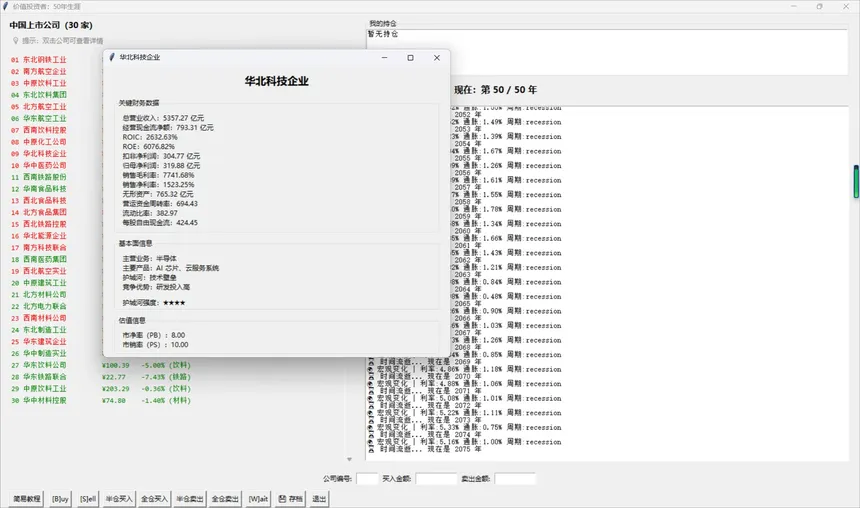Viewport: 860px width, 508px height.
Task: Click the [S]ell button
Action: pyautogui.click(x=87, y=499)
